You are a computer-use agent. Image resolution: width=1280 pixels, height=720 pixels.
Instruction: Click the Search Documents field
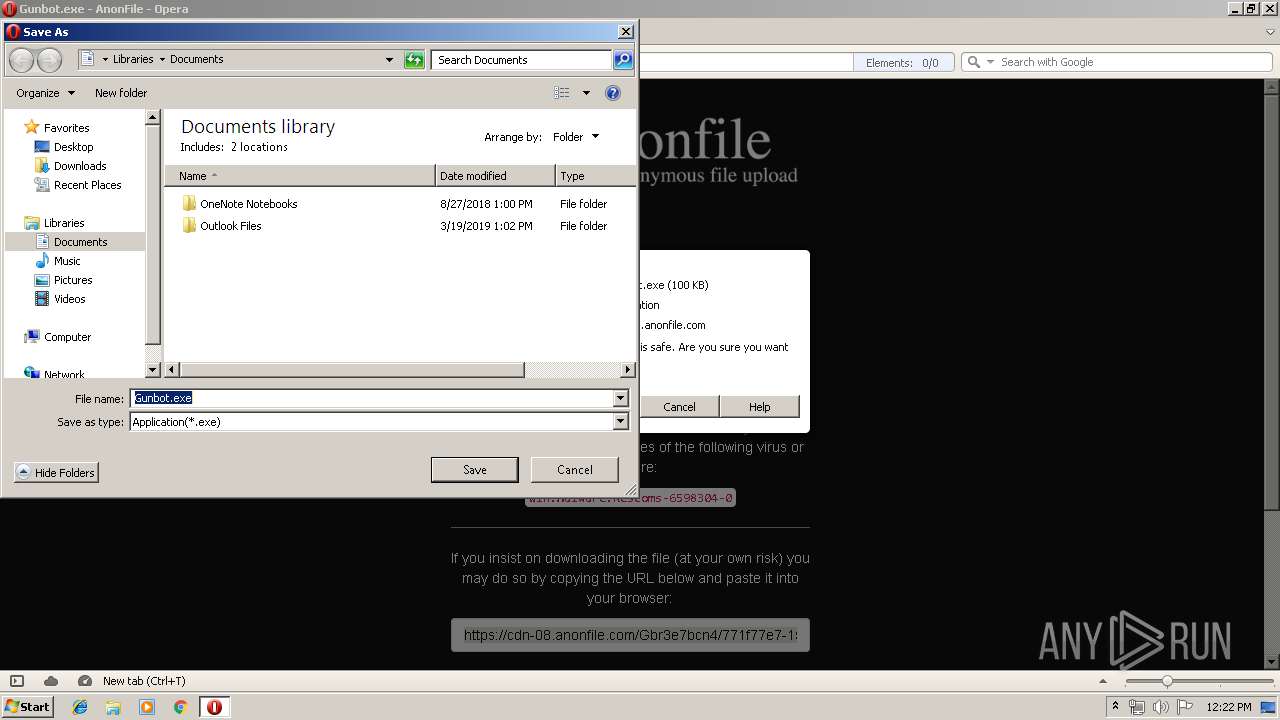pyautogui.click(x=522, y=60)
